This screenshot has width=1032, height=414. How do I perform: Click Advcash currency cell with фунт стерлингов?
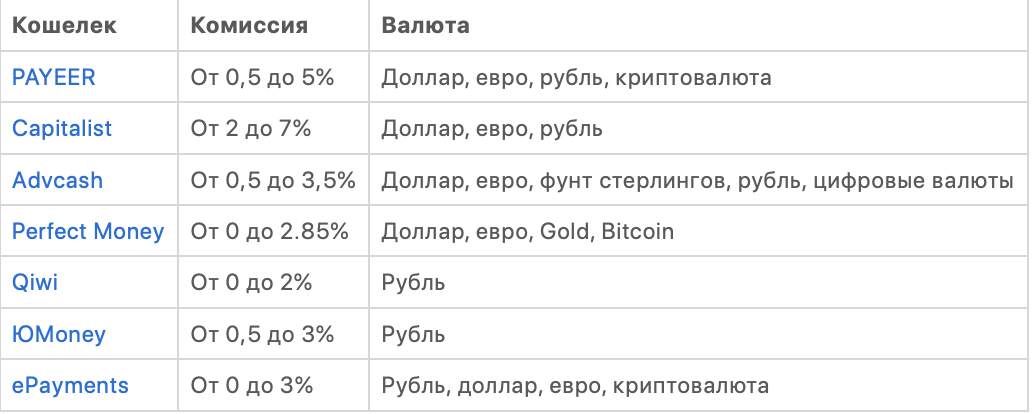(697, 181)
